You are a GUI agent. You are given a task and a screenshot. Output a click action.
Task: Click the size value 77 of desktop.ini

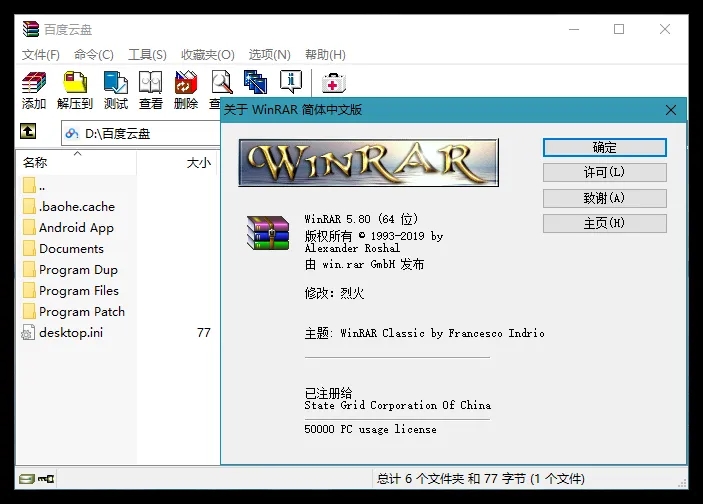point(204,333)
